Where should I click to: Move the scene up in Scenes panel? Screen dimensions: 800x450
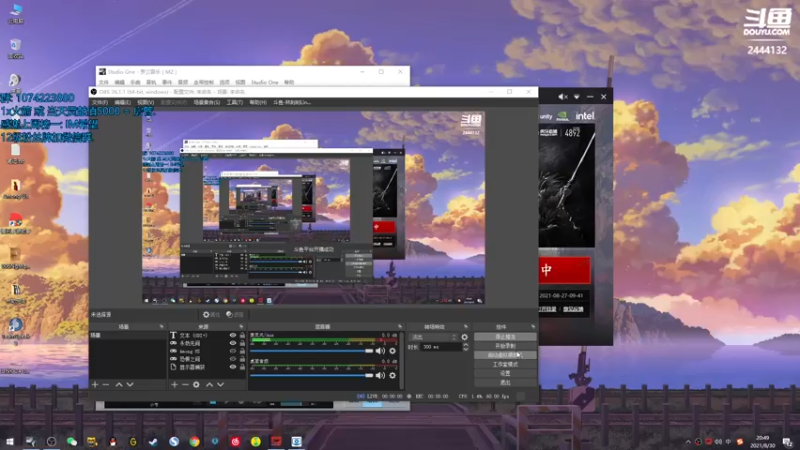[x=119, y=384]
